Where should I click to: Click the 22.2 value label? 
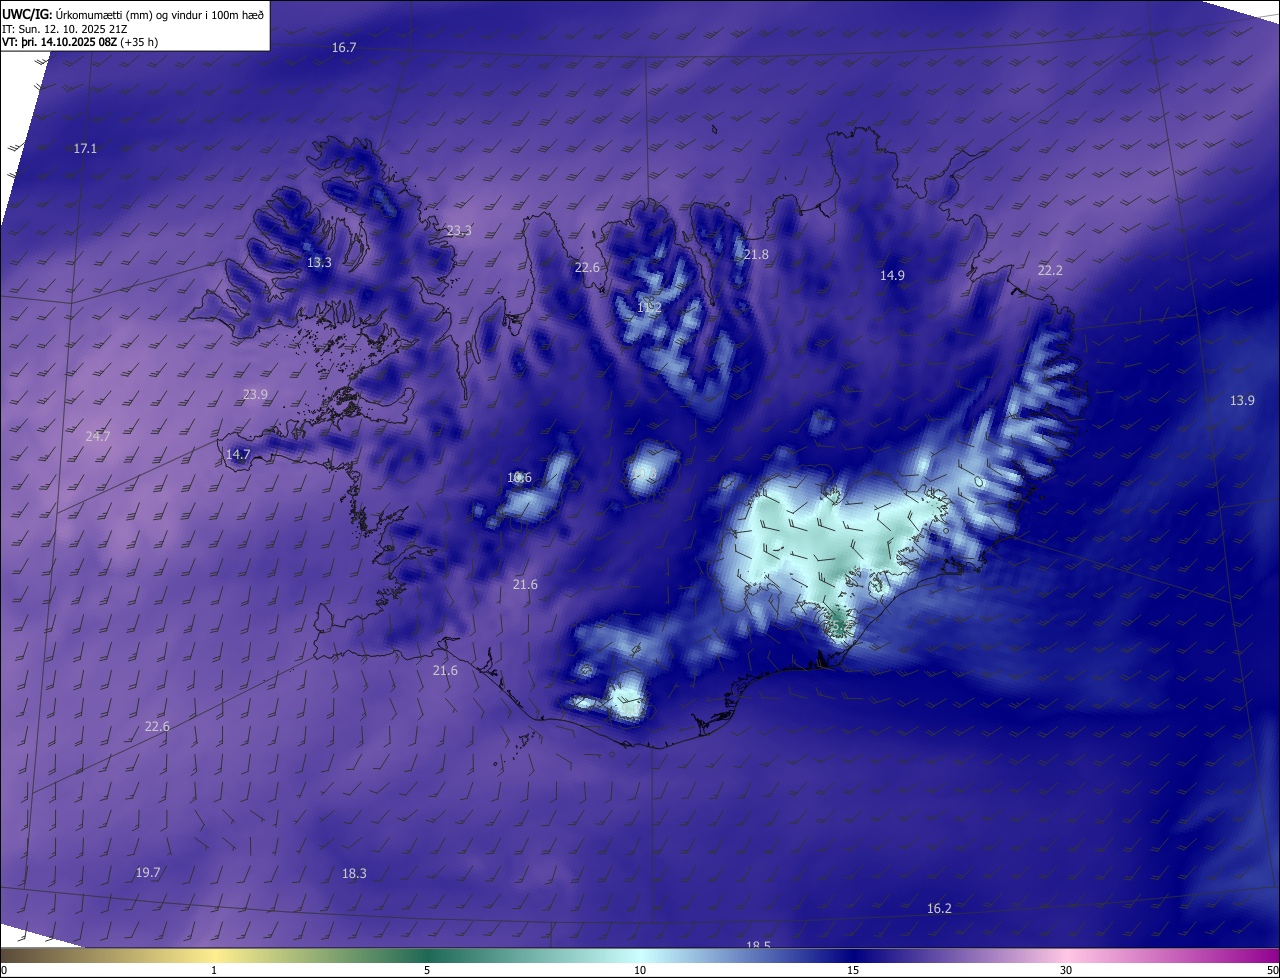click(x=1050, y=271)
